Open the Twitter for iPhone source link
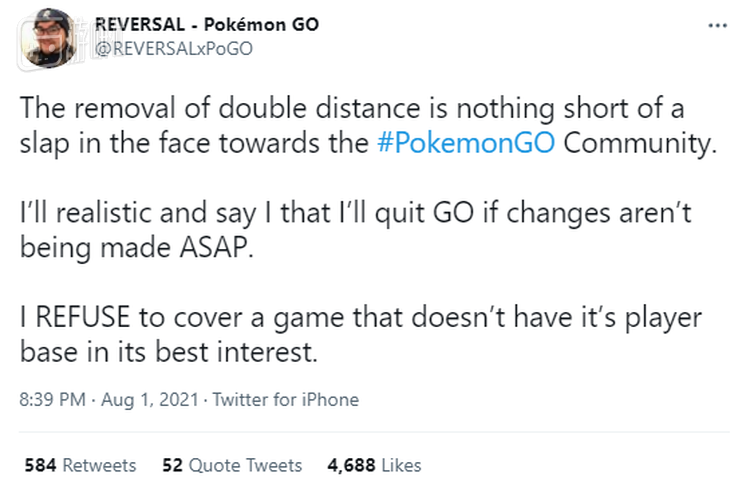This screenshot has height=493, width=750. [x=285, y=399]
